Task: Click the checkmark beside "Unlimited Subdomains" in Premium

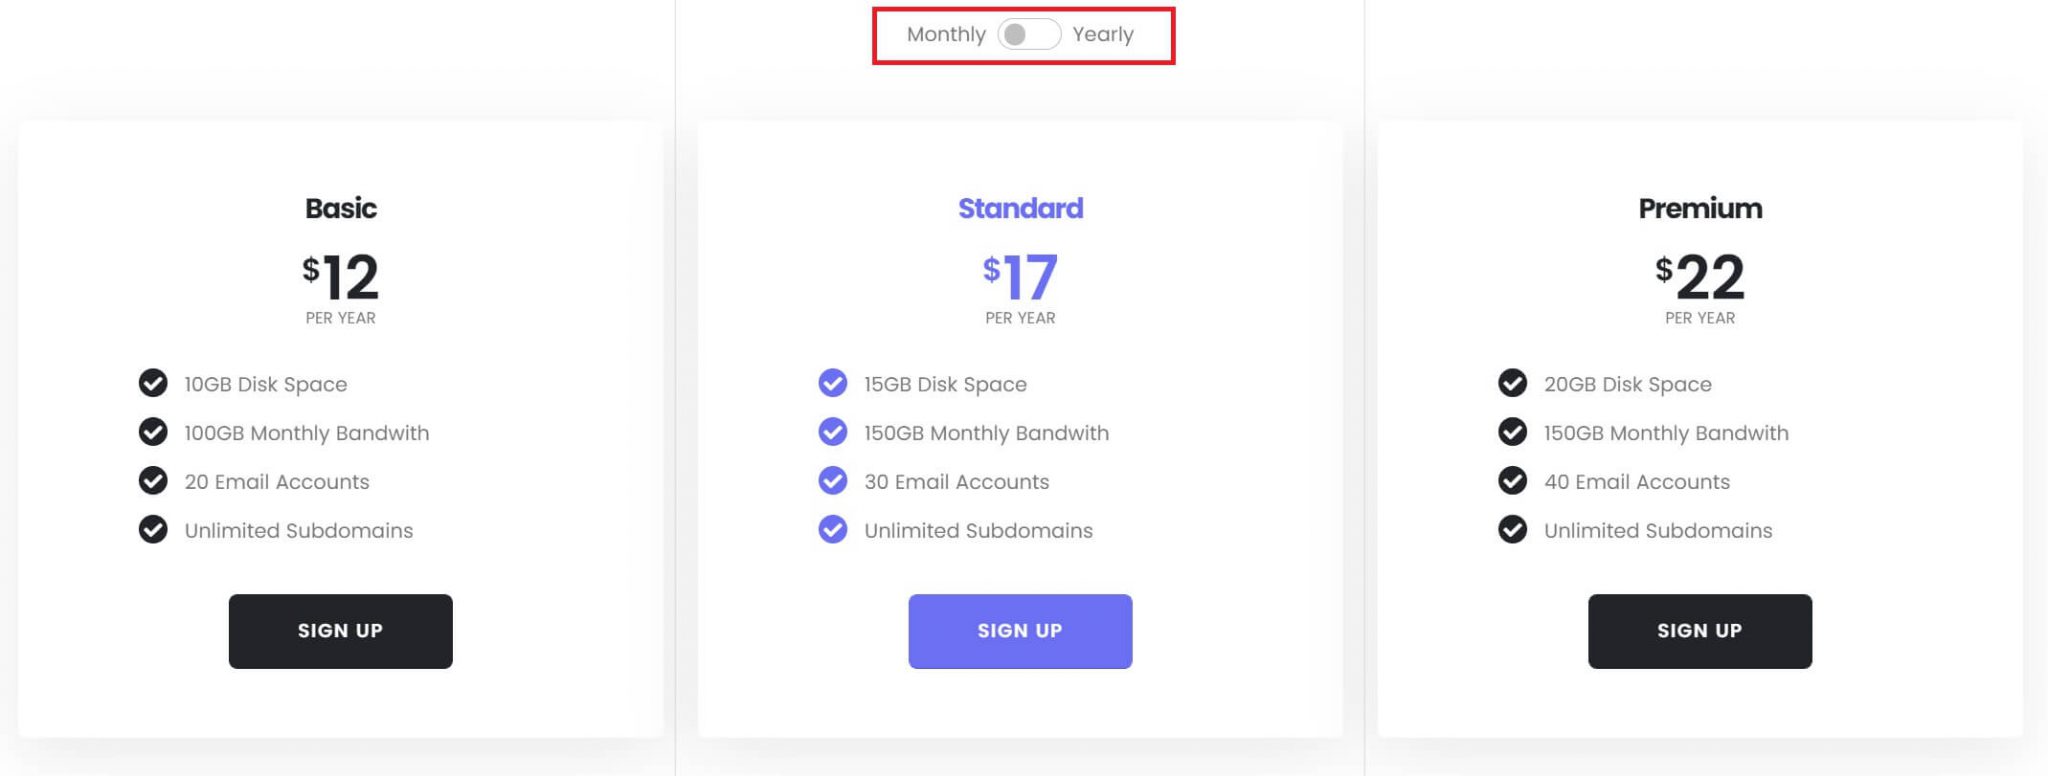Action: [x=1512, y=530]
